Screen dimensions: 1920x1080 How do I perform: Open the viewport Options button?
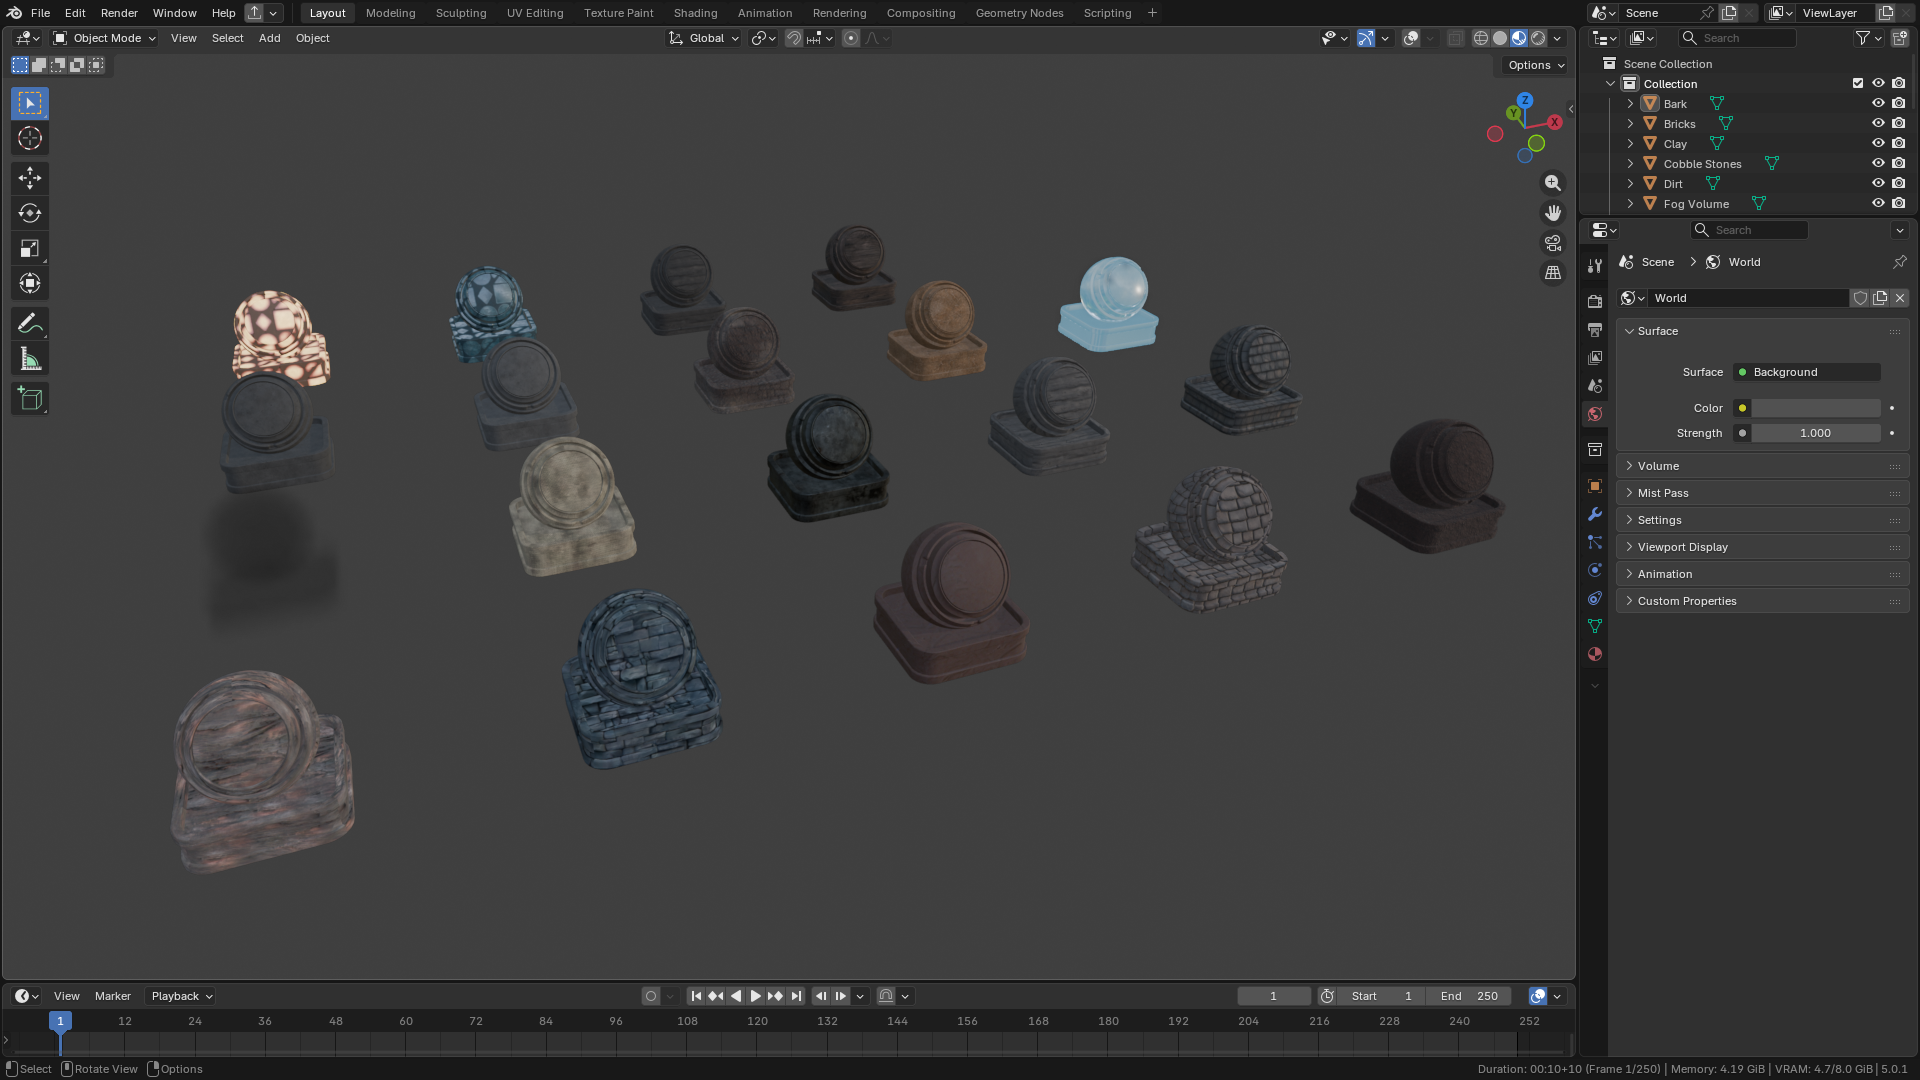1536,65
